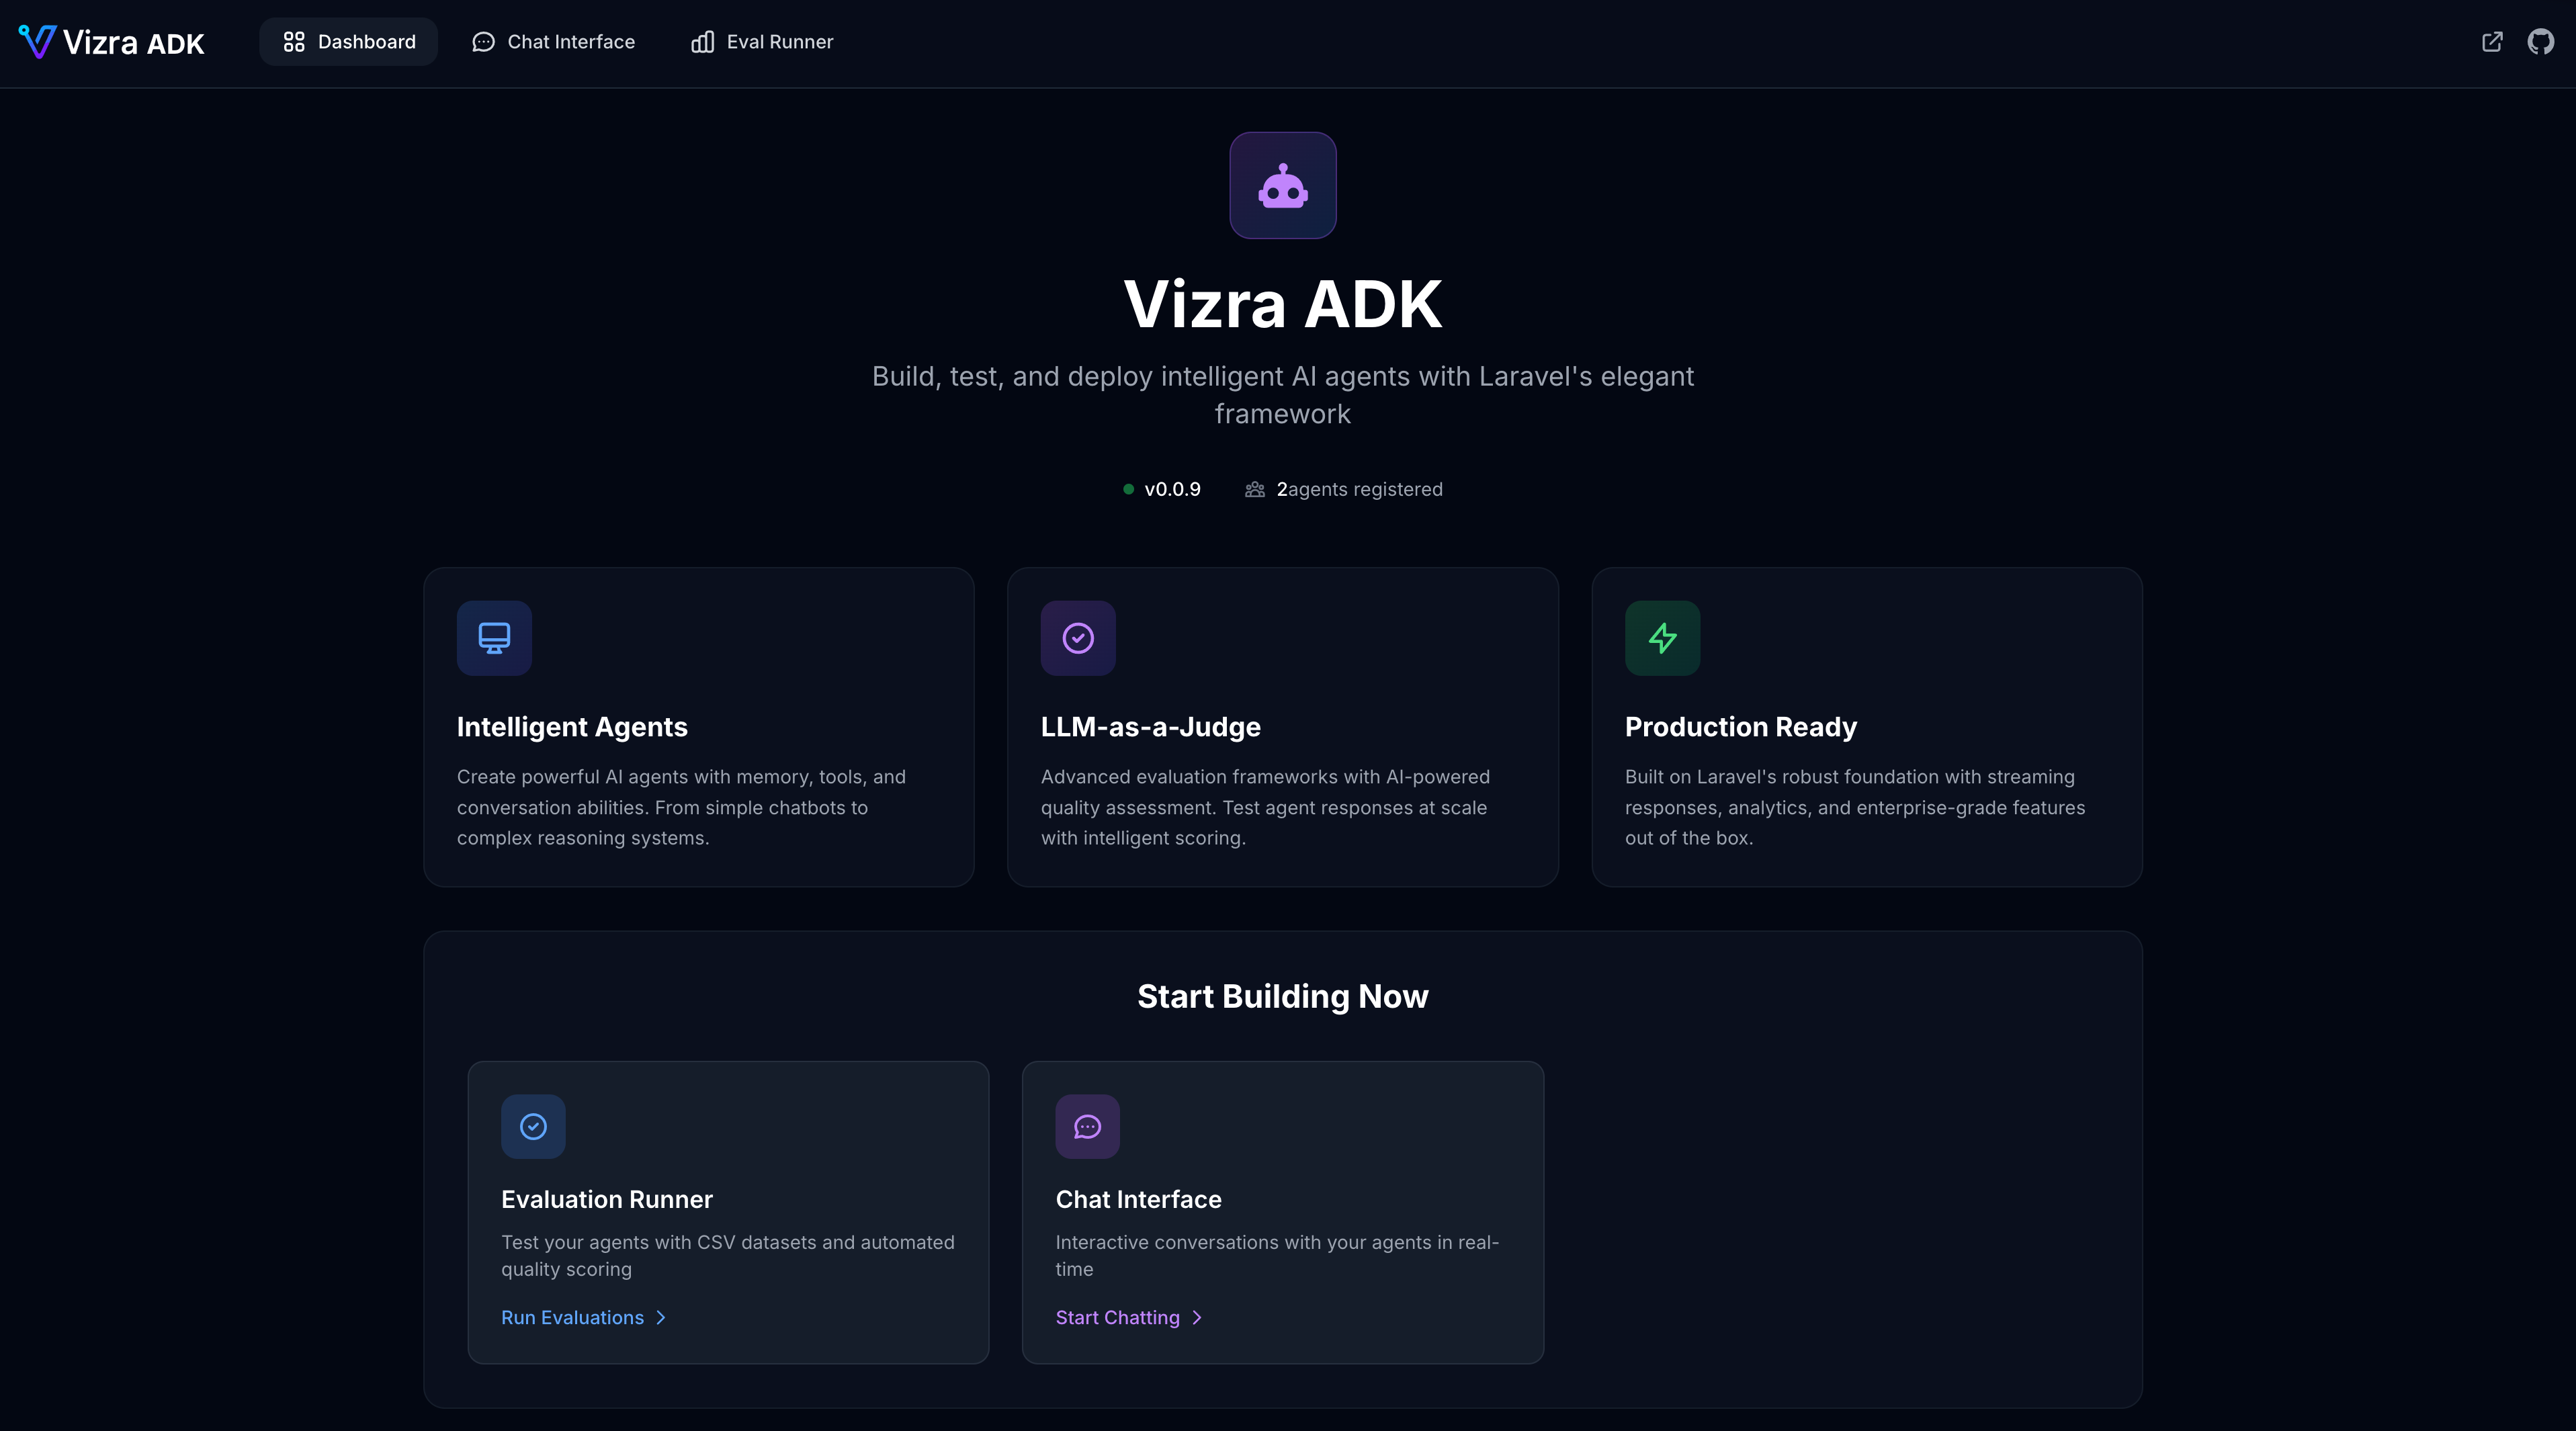Click the "Interactive conversations with your agents" text
Screen dimensions: 2576x1431
point(1277,1256)
